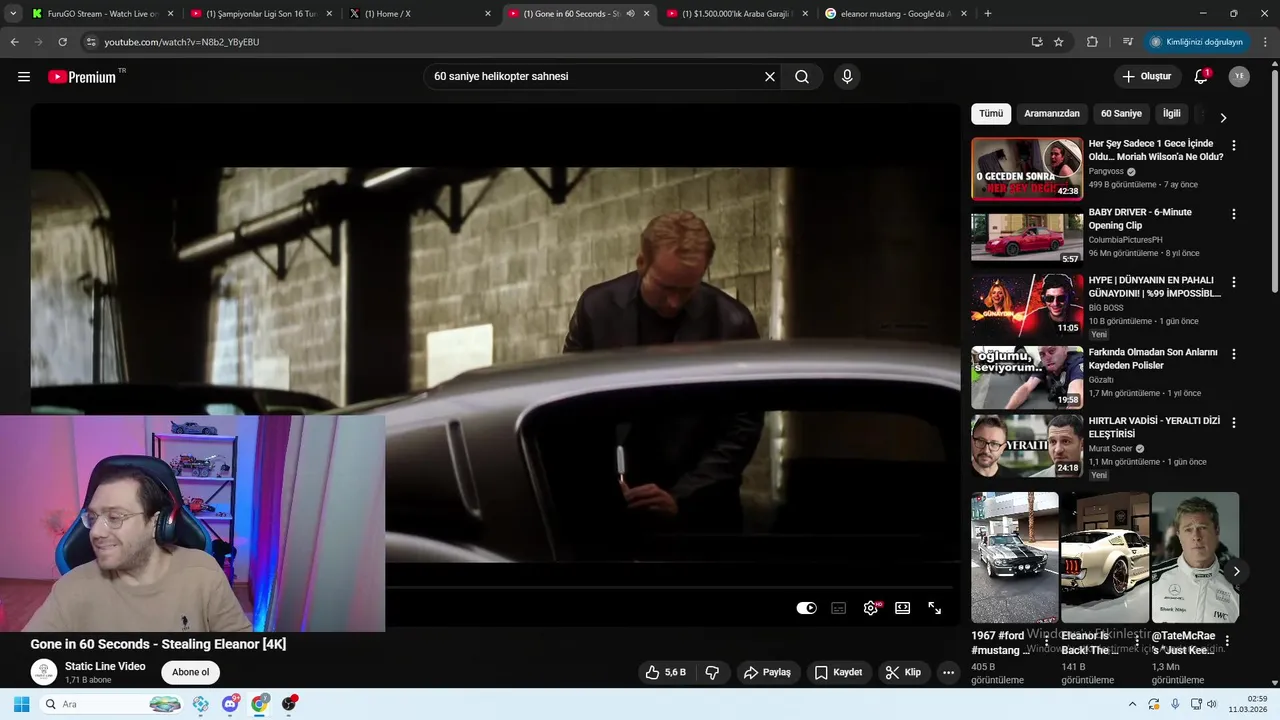Run search with the magnifier button
Screen dimensions: 1280x720
tap(802, 77)
